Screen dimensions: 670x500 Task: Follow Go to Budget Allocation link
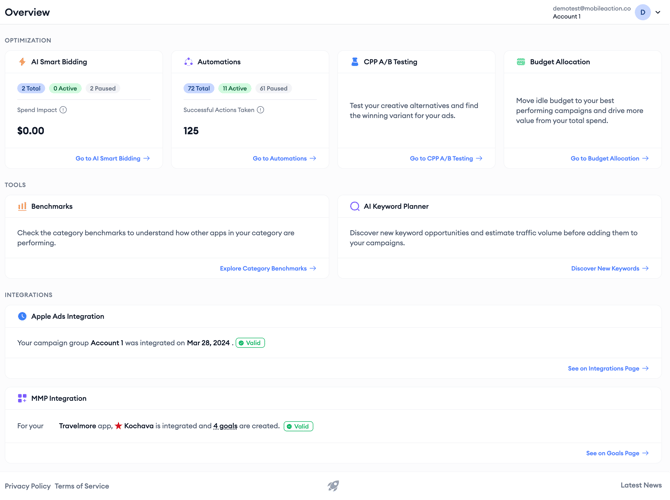pos(610,159)
